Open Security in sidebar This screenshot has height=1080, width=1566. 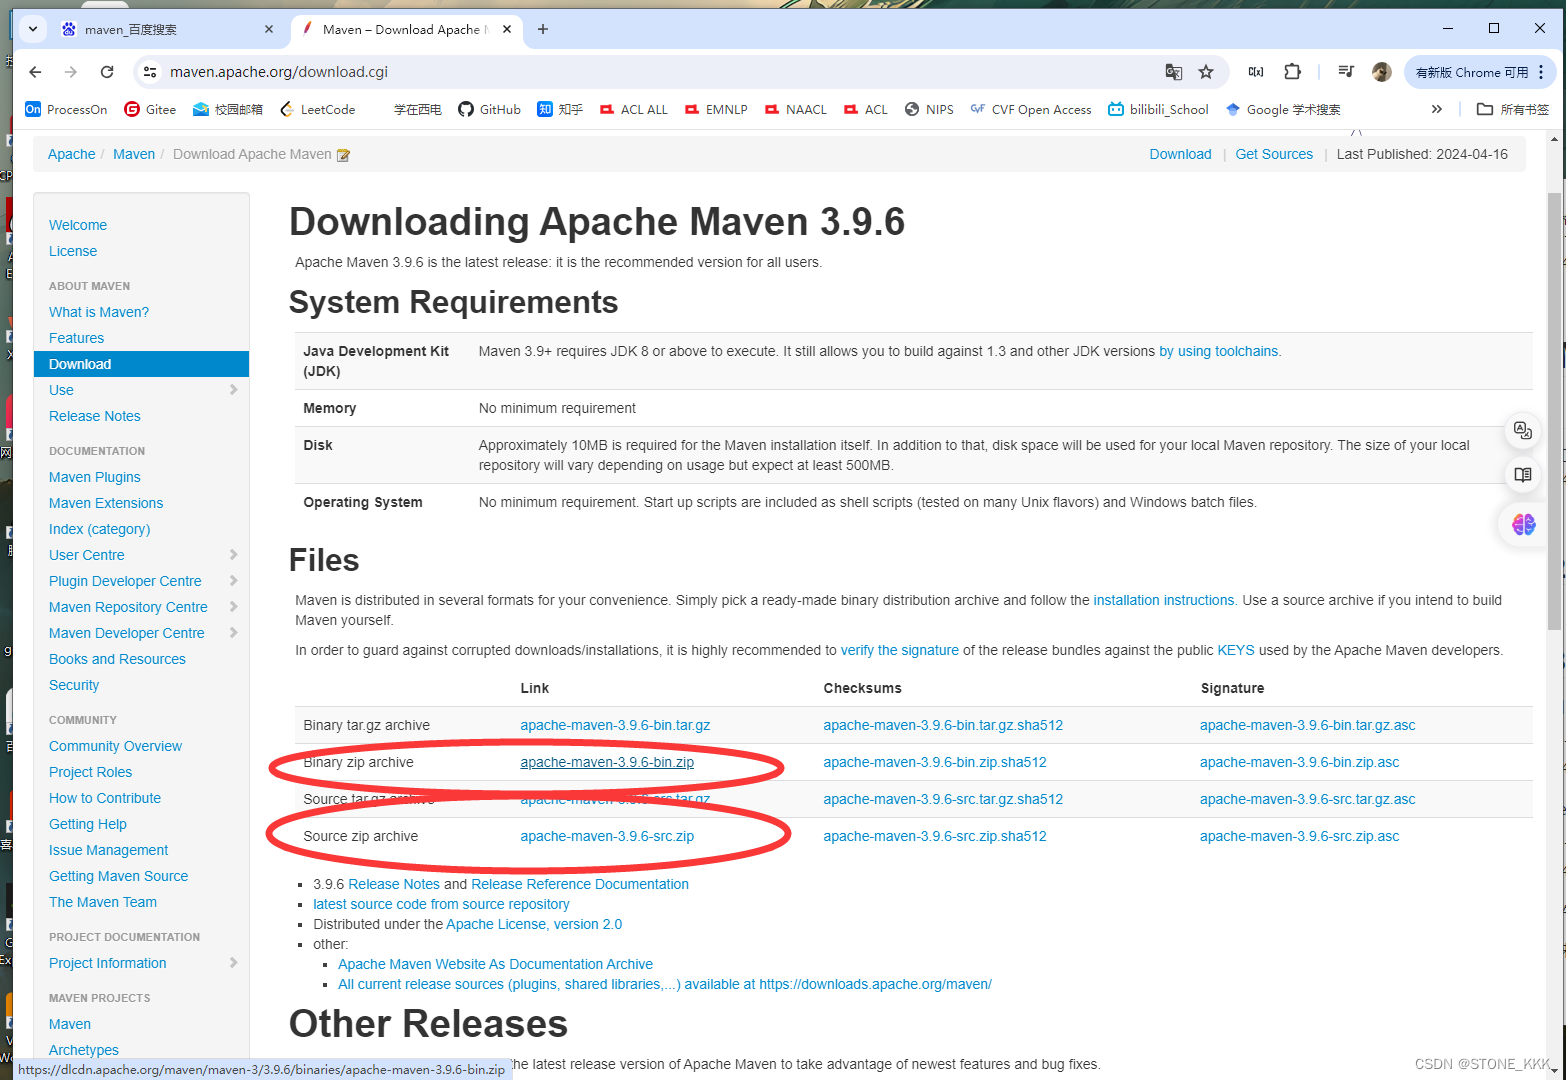(74, 685)
